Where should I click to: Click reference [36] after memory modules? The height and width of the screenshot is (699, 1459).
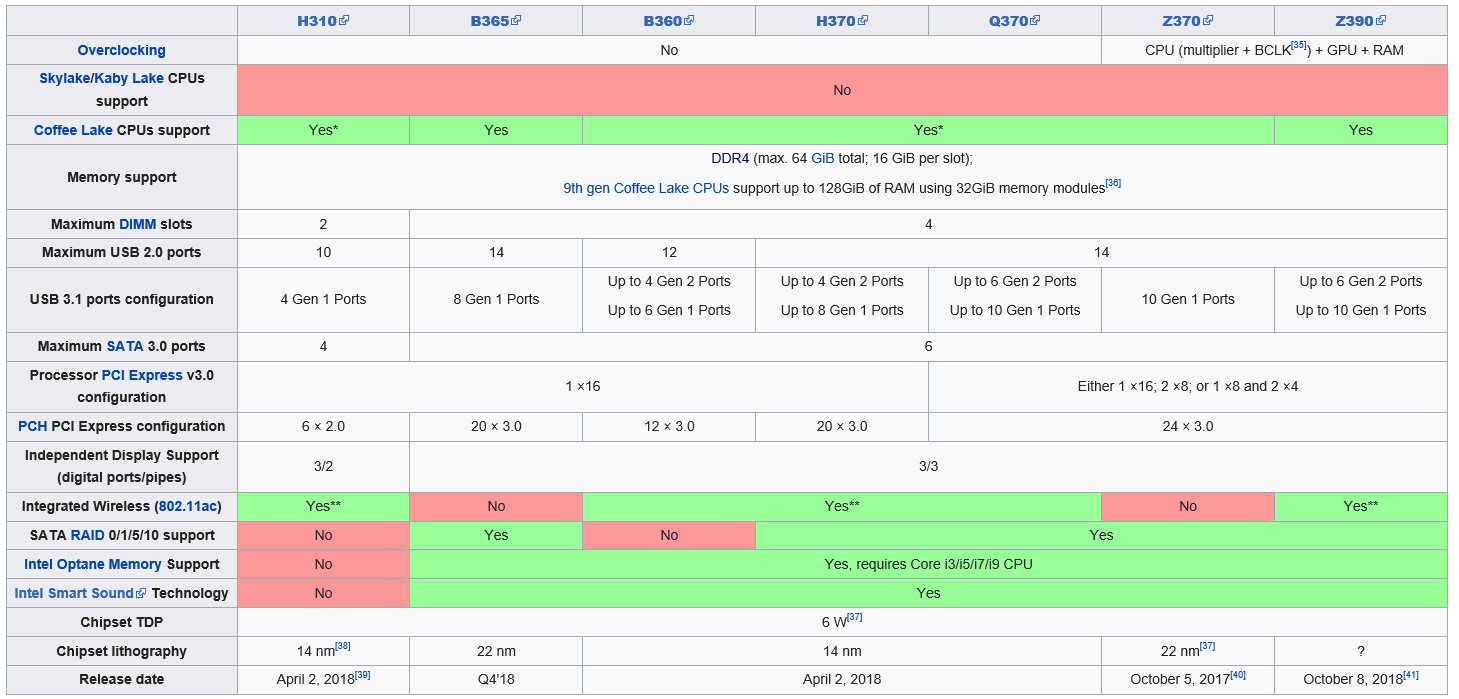coord(1113,183)
